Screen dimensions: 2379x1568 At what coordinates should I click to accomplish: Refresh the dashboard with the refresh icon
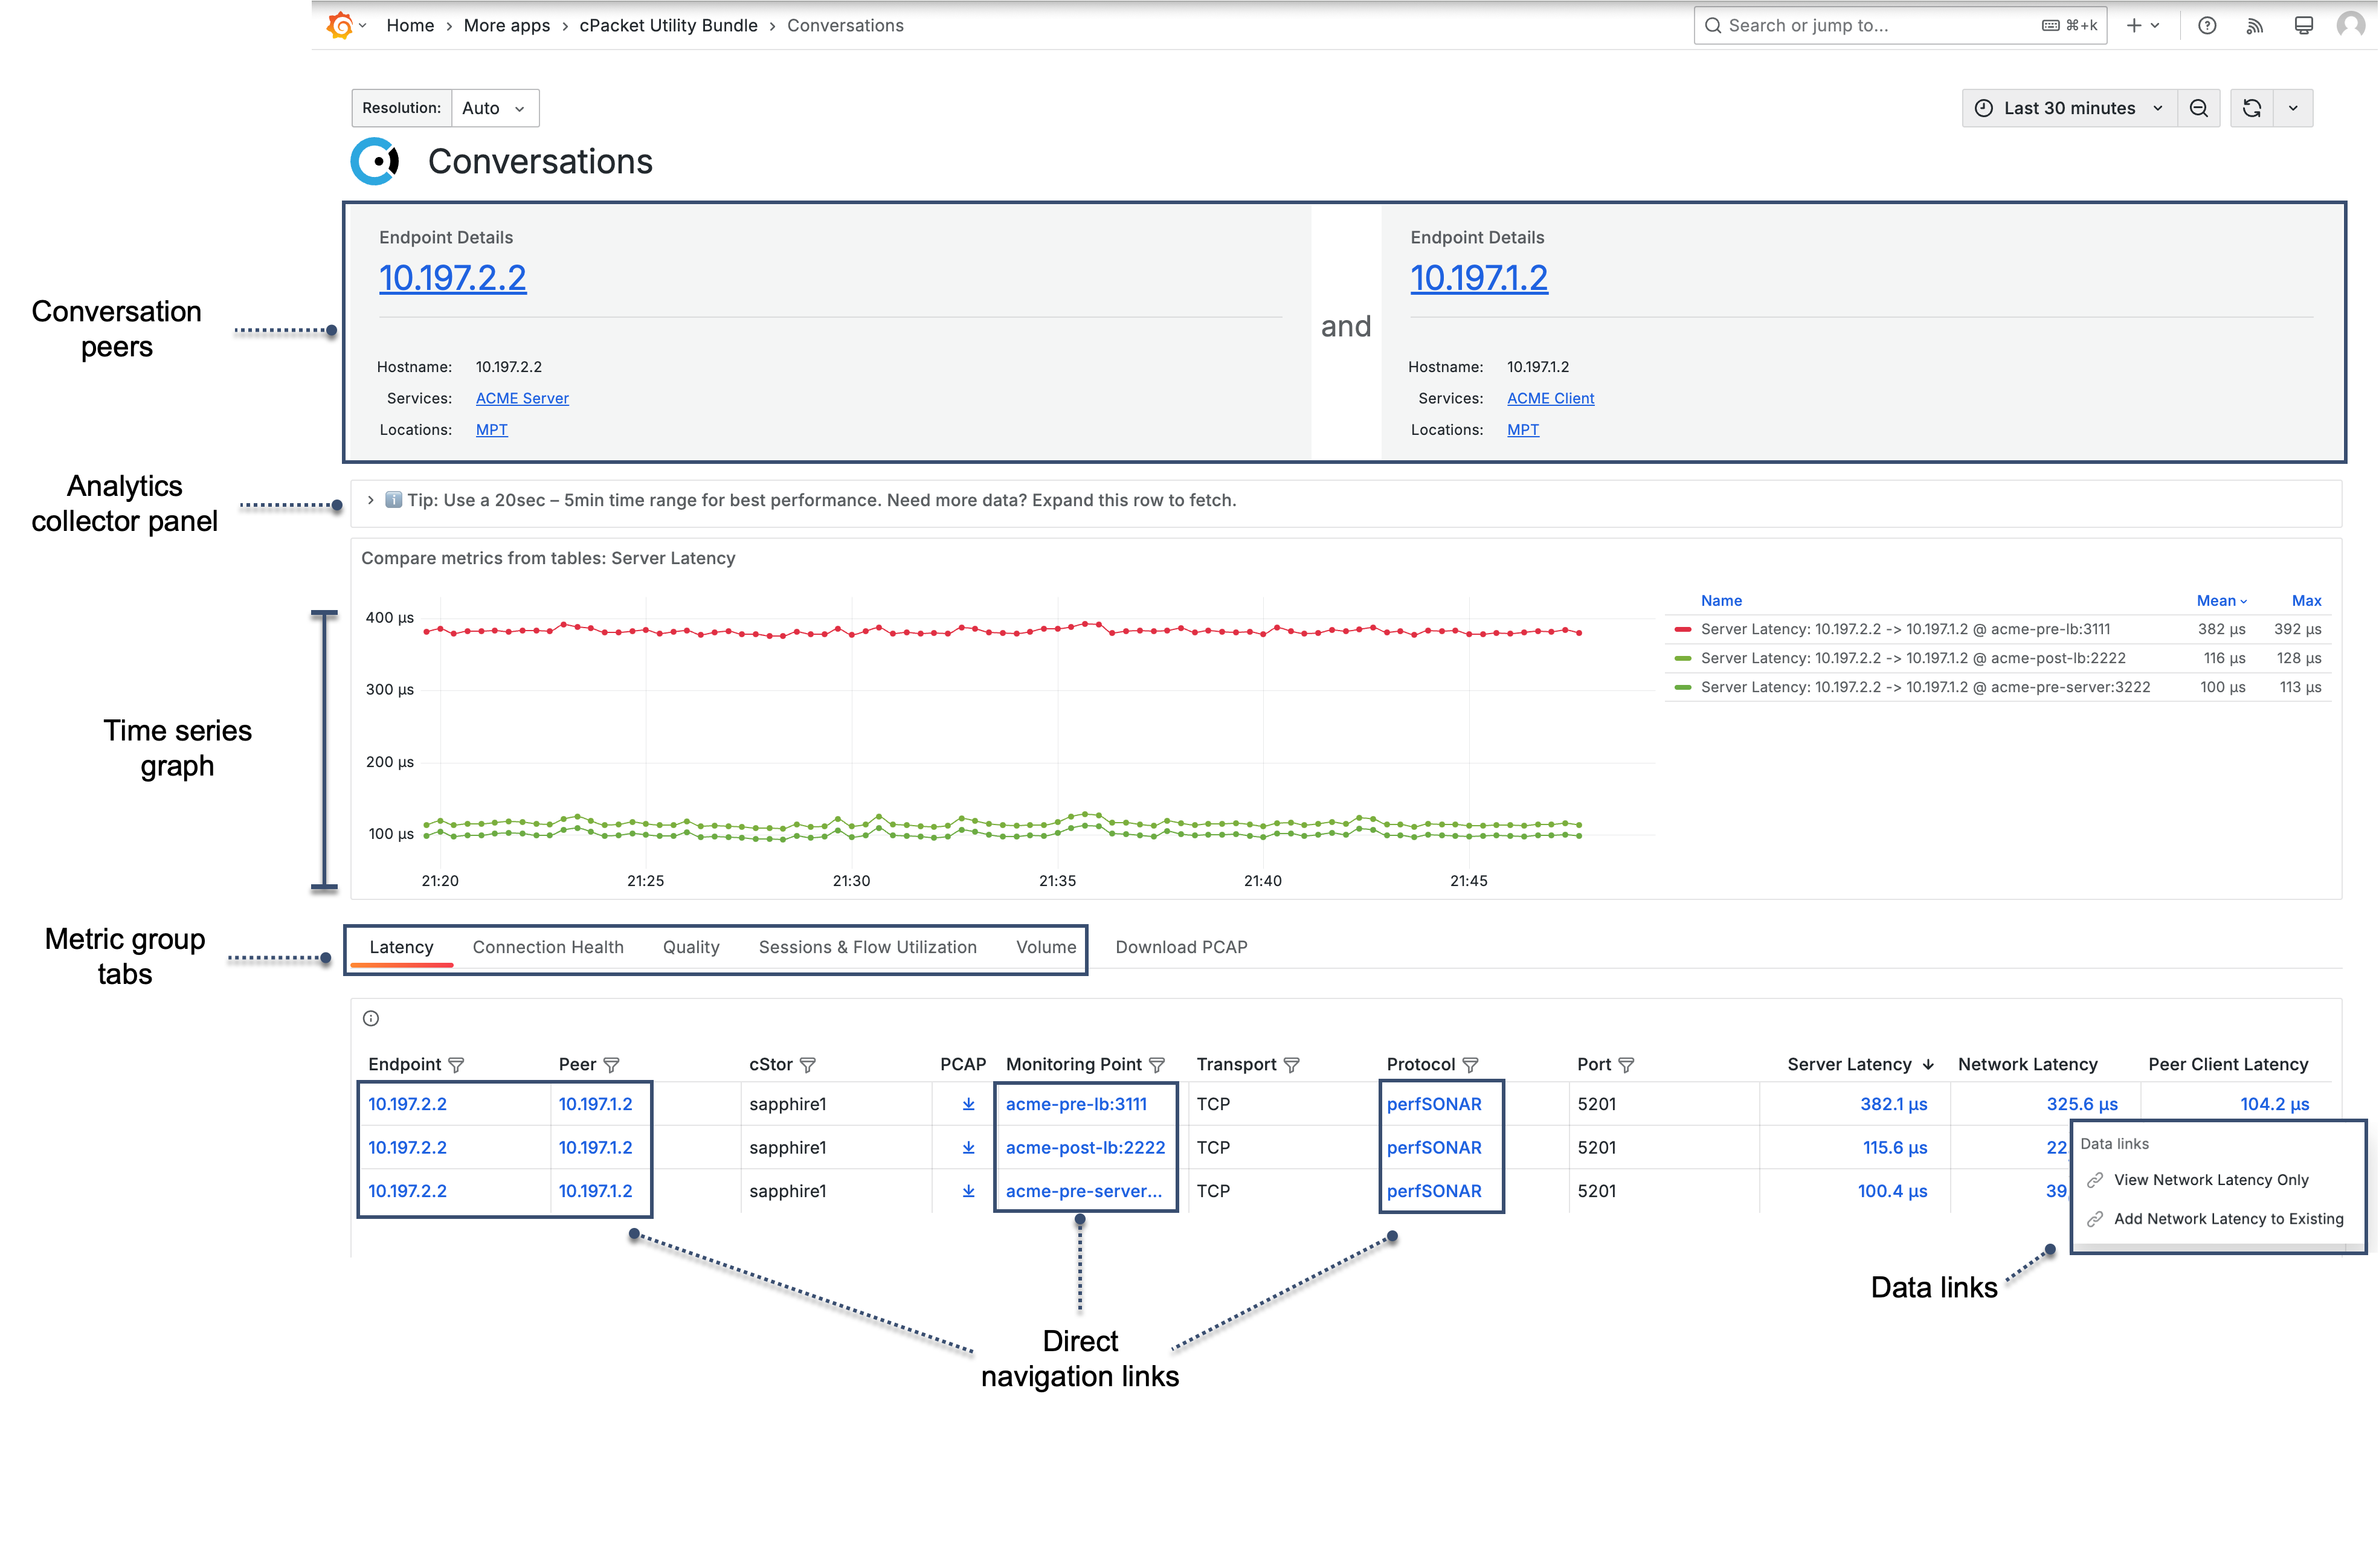2252,108
